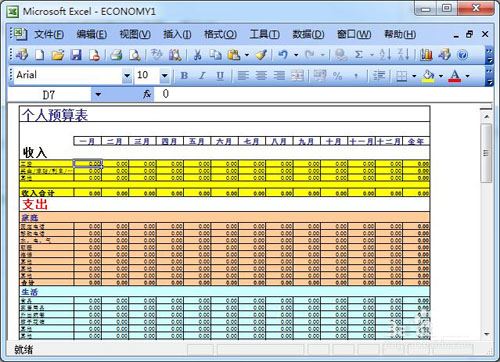Click the Name Box showing D7
Viewport: 500px width, 362px height.
point(49,95)
